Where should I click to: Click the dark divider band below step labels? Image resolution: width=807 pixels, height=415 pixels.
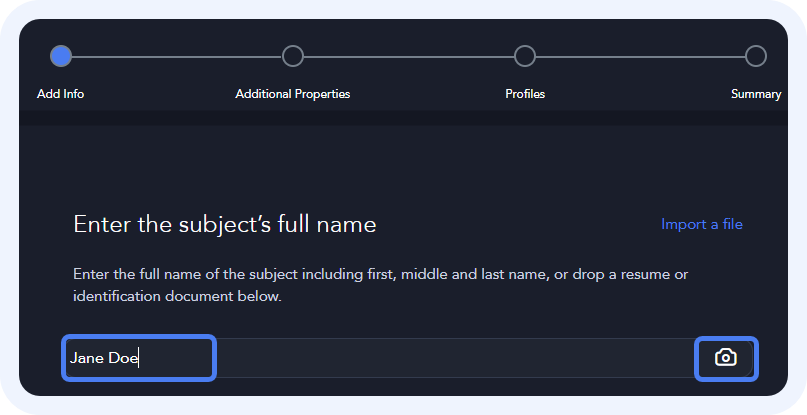coord(400,118)
